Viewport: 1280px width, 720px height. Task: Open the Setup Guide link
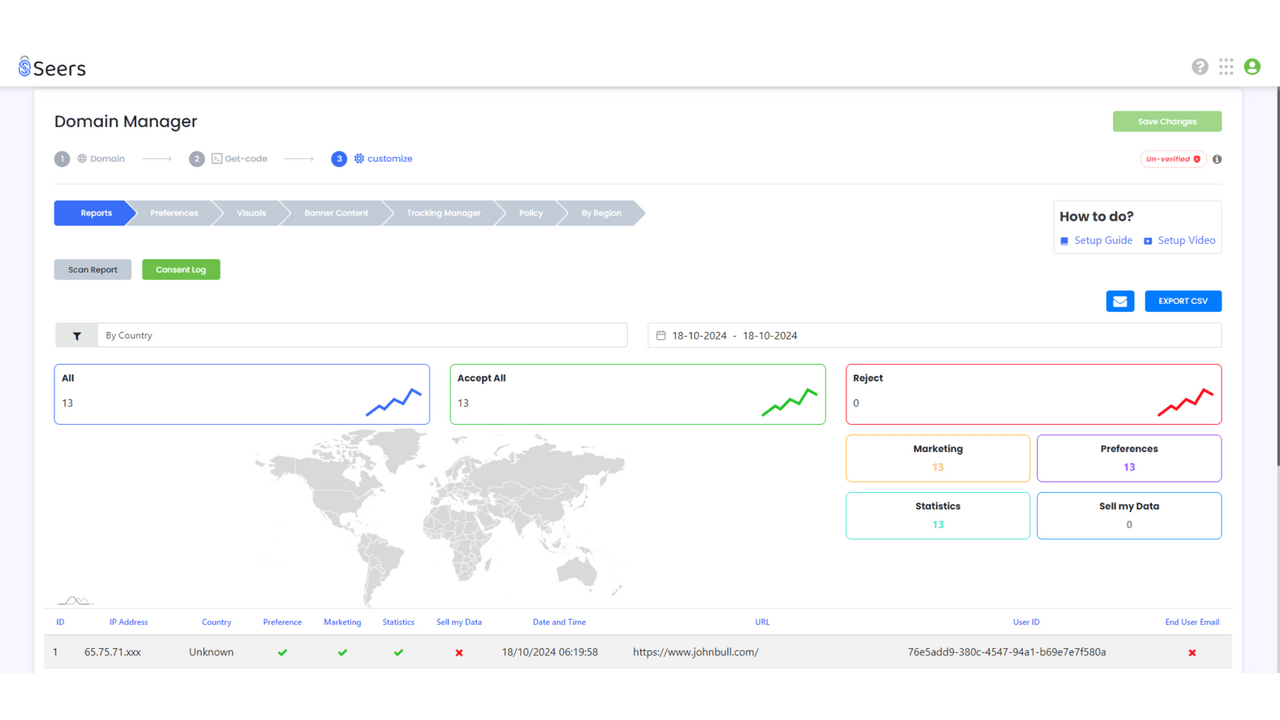coord(1096,240)
